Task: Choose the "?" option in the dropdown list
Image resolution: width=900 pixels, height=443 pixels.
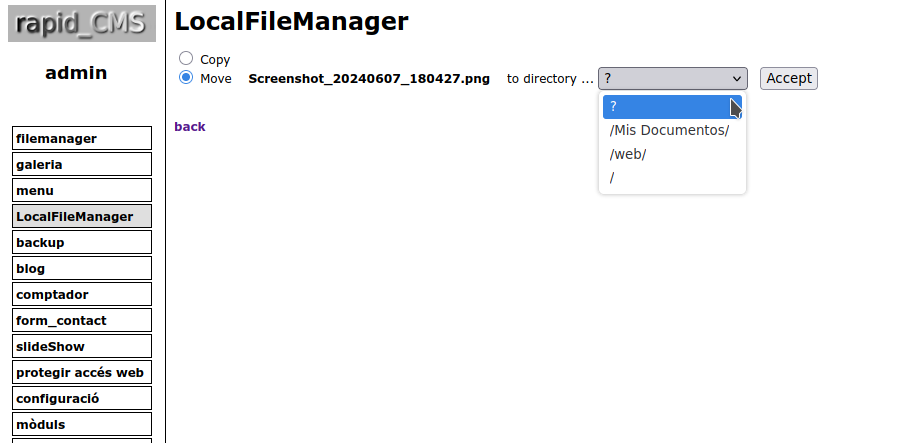Action: tap(672, 107)
